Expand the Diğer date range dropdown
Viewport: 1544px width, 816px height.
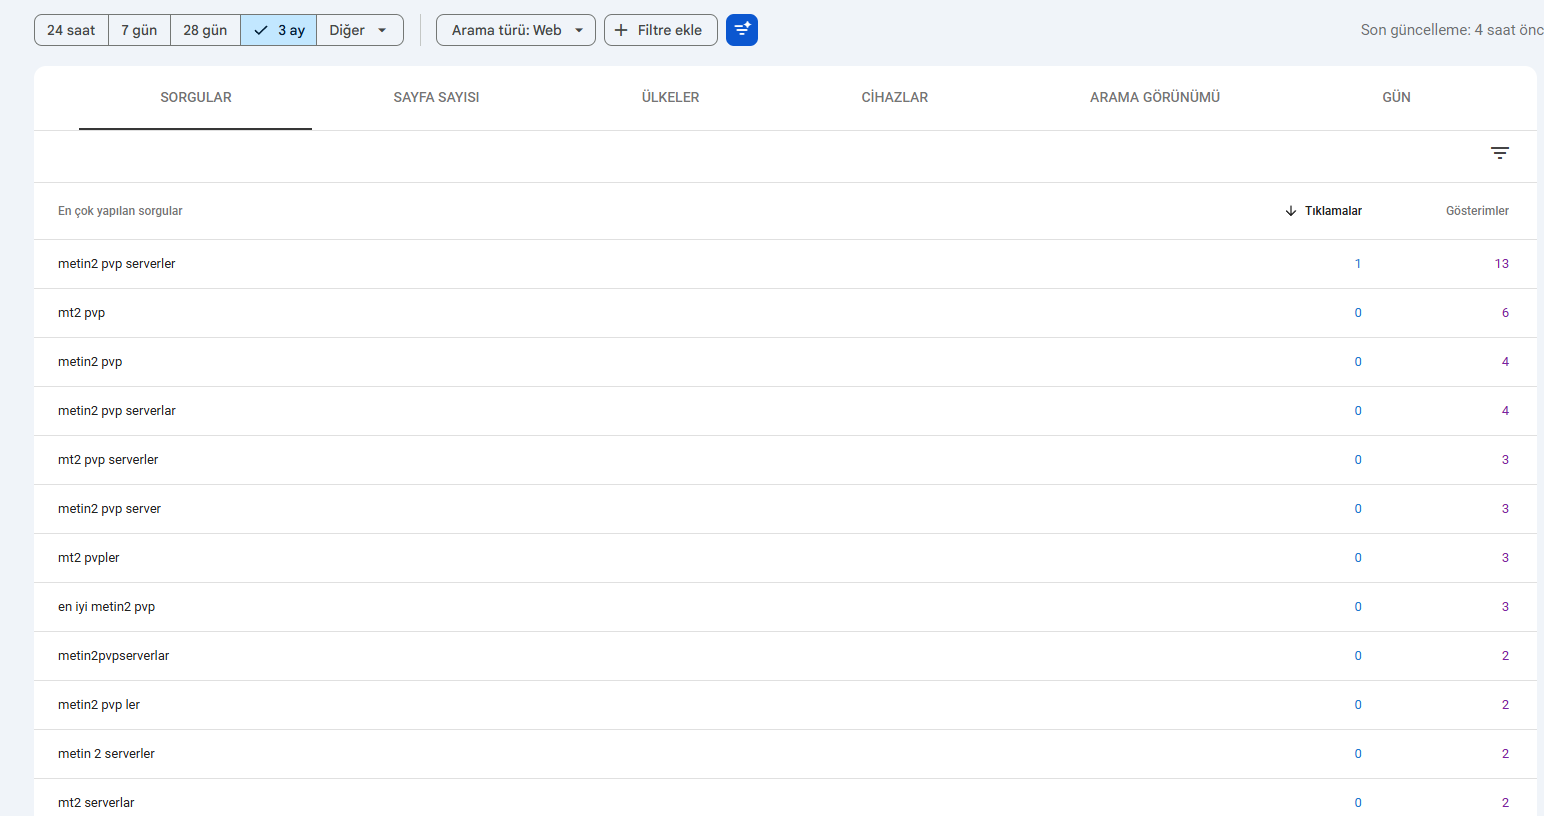[x=359, y=30]
